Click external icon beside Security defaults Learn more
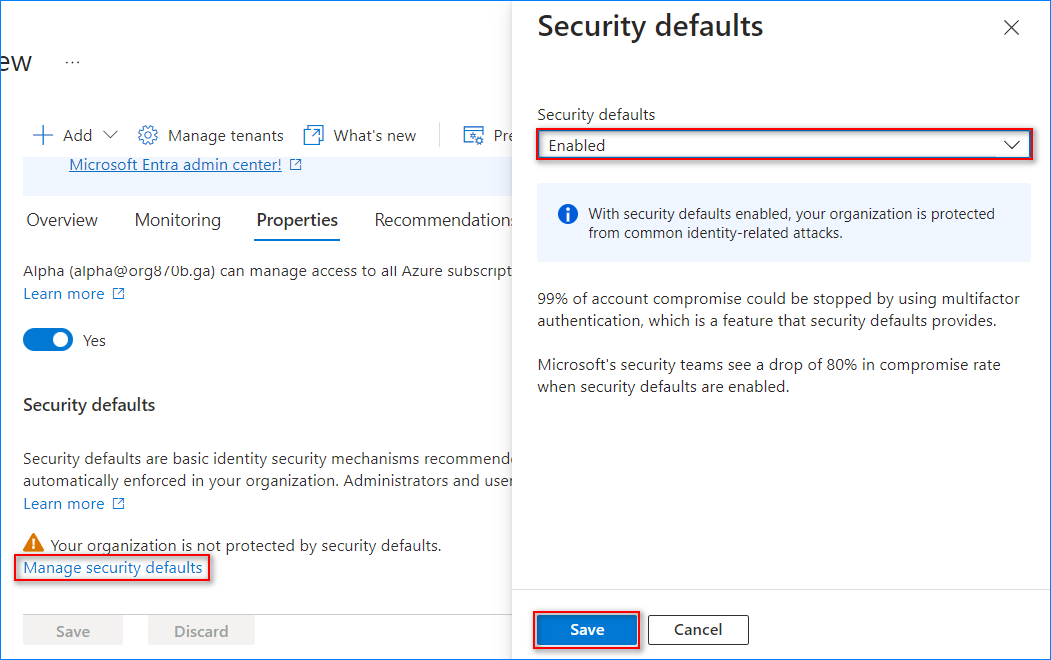 (119, 503)
